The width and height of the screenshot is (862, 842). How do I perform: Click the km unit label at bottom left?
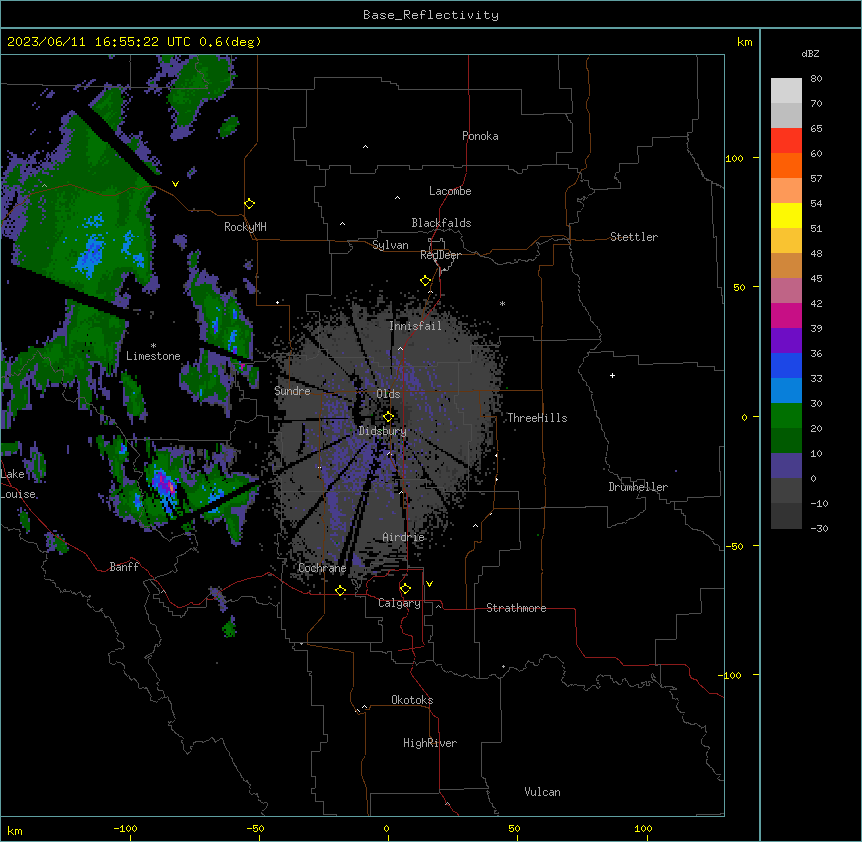tap(15, 830)
